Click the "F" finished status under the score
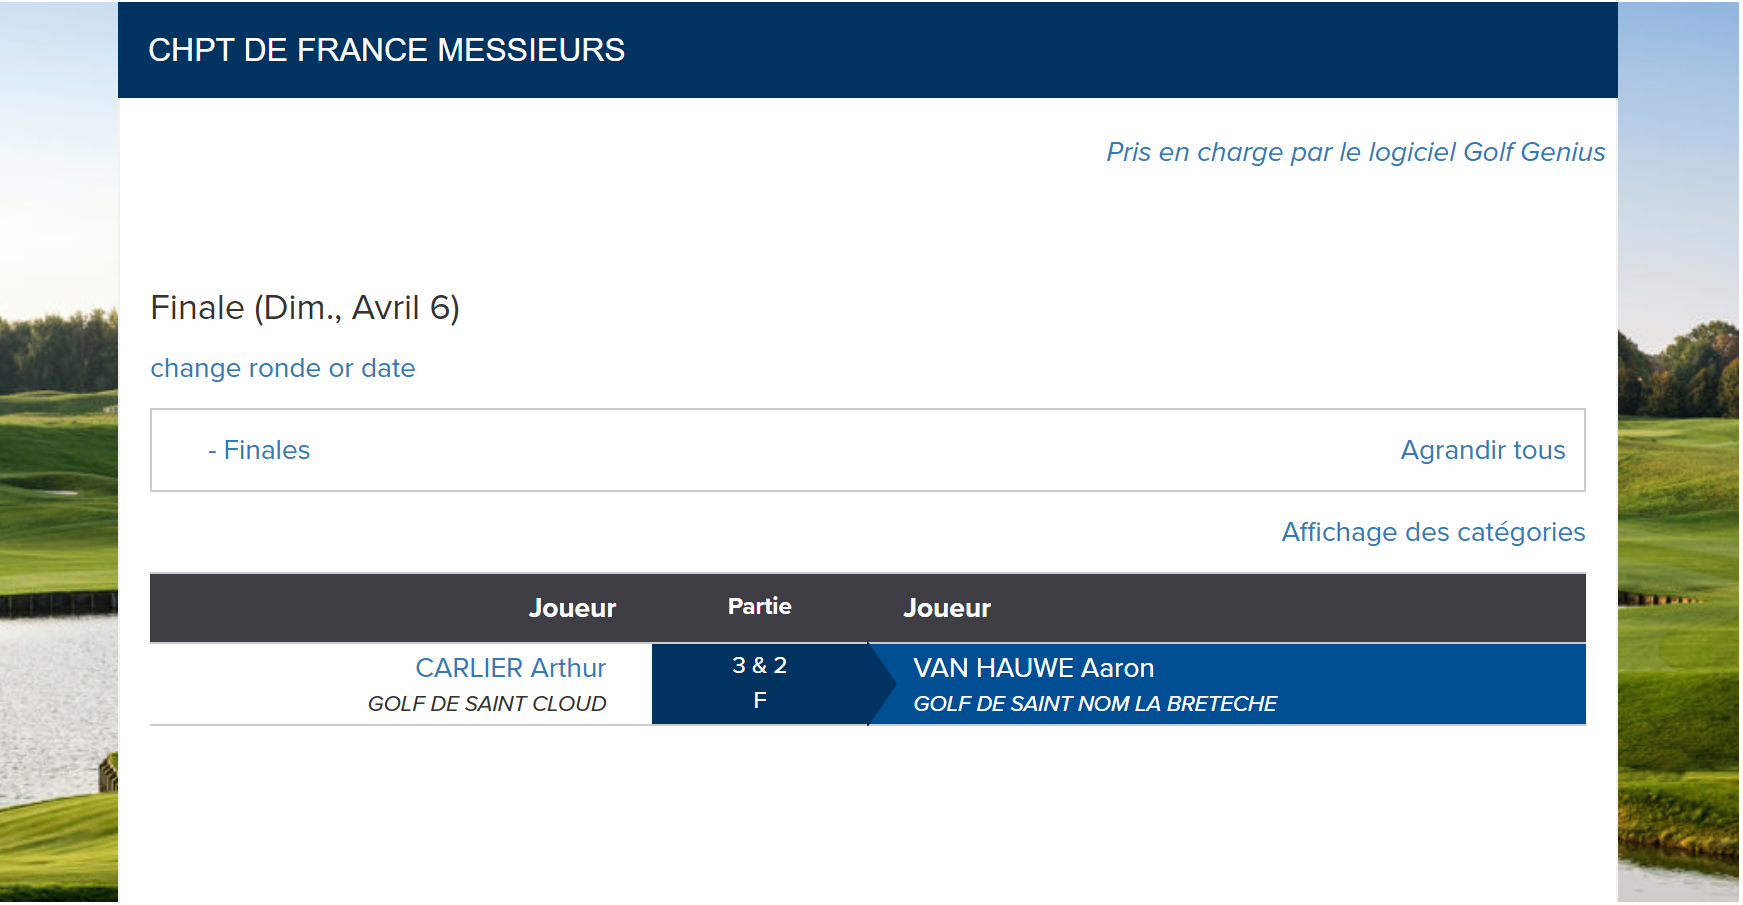The image size is (1743, 905). (760, 701)
